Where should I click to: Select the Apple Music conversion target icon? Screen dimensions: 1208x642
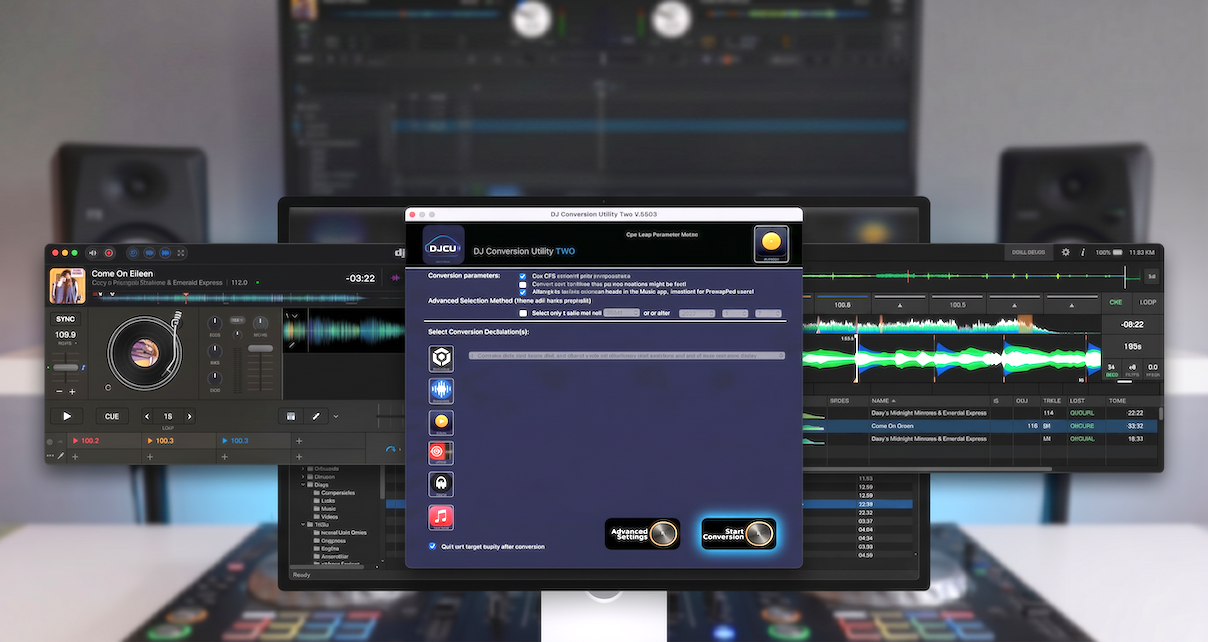pyautogui.click(x=441, y=517)
